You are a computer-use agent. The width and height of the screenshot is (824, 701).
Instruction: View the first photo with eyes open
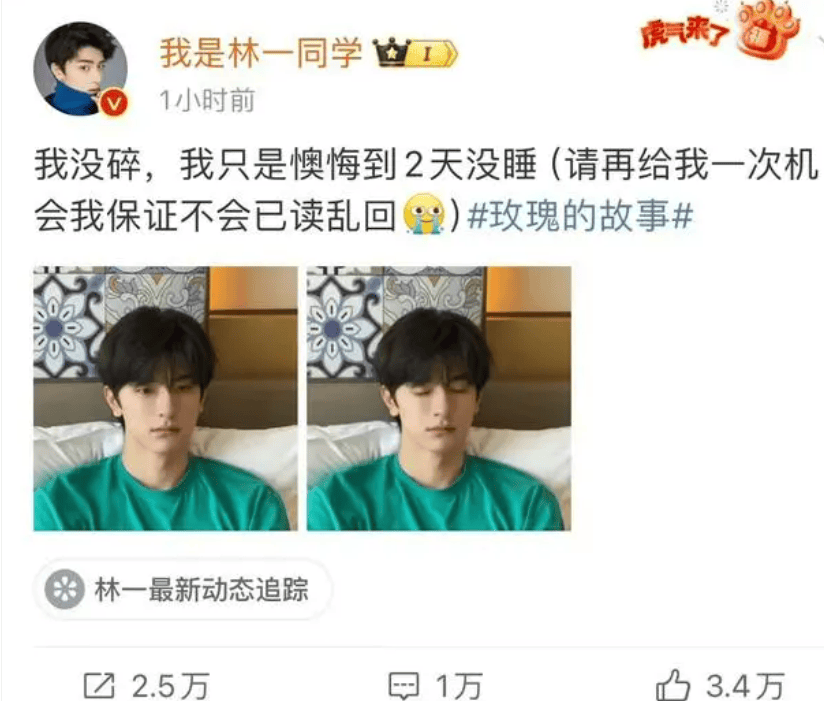(x=166, y=398)
